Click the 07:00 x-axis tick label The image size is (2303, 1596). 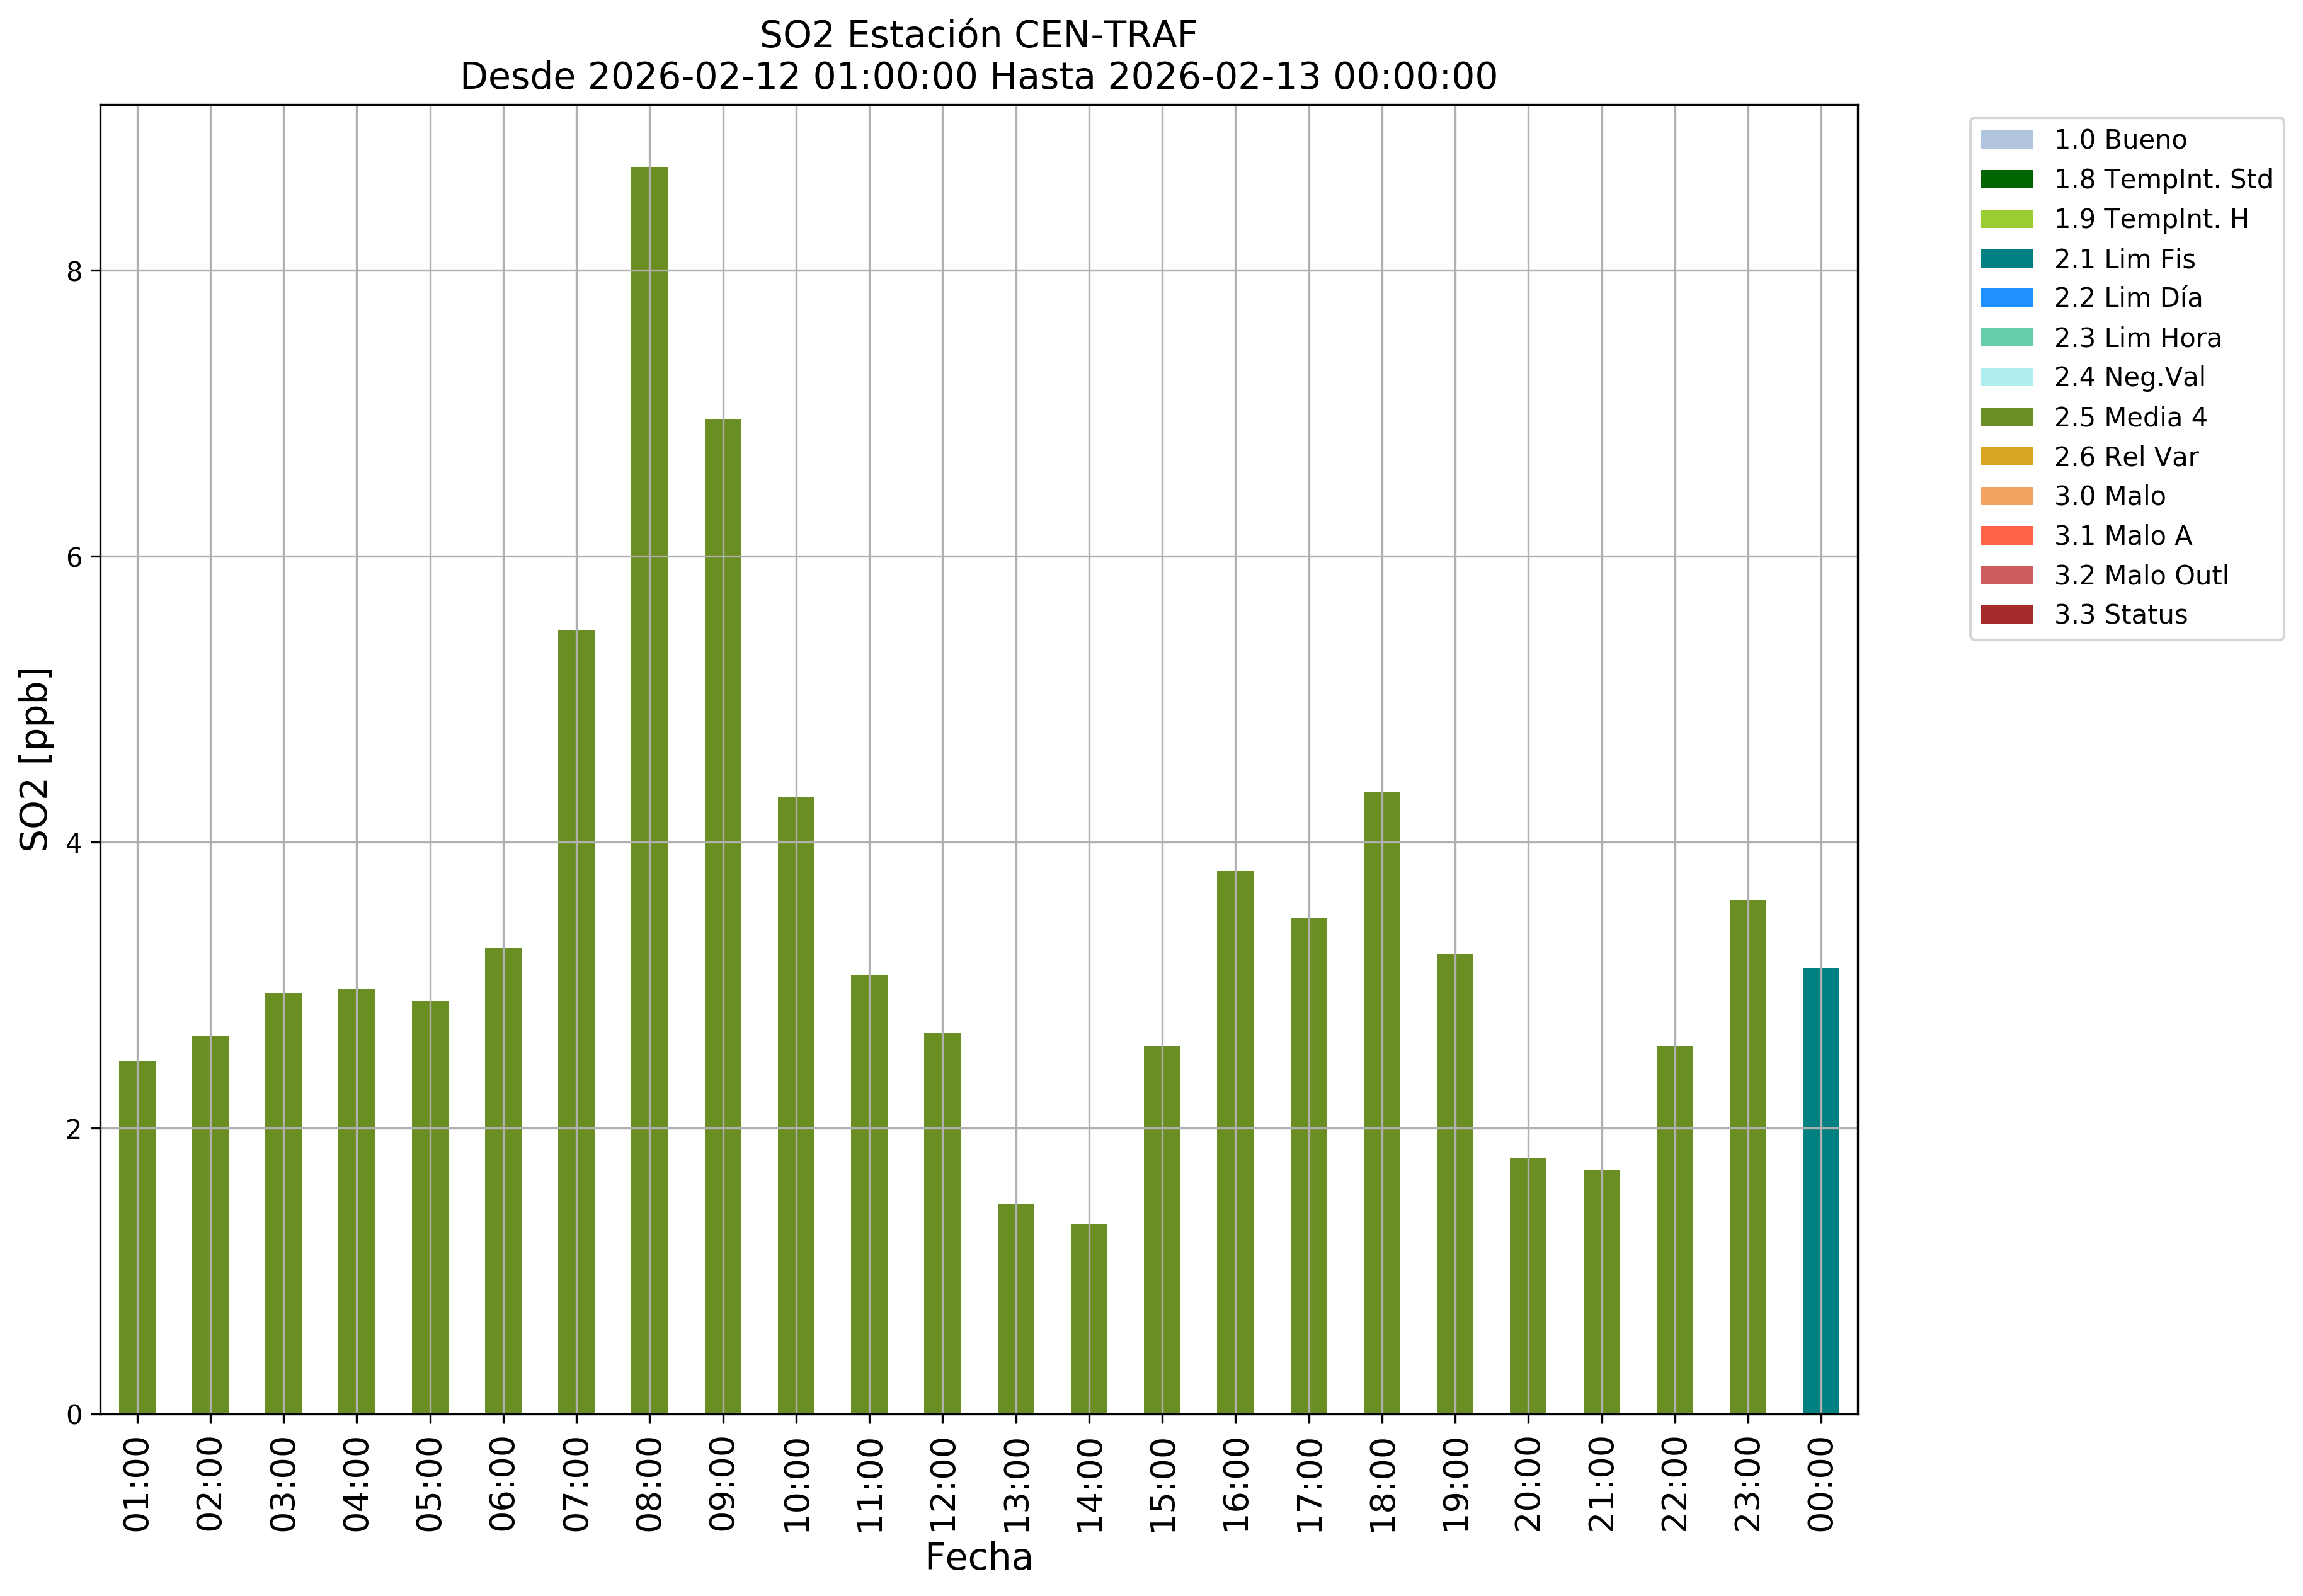coord(576,1484)
